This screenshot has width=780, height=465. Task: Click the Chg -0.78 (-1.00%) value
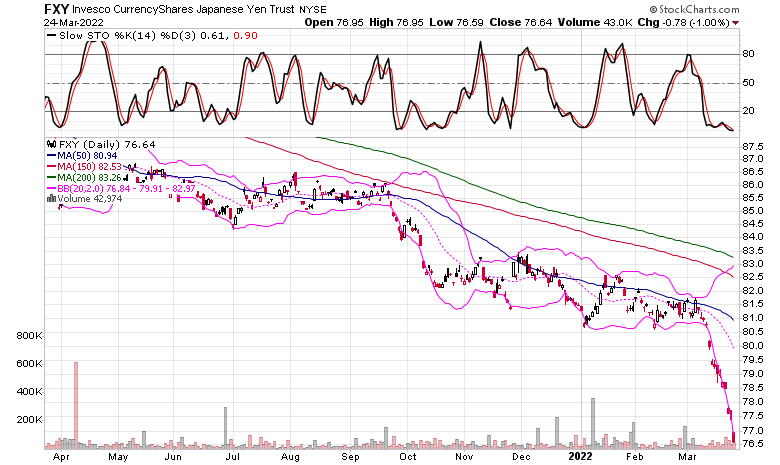(683, 22)
